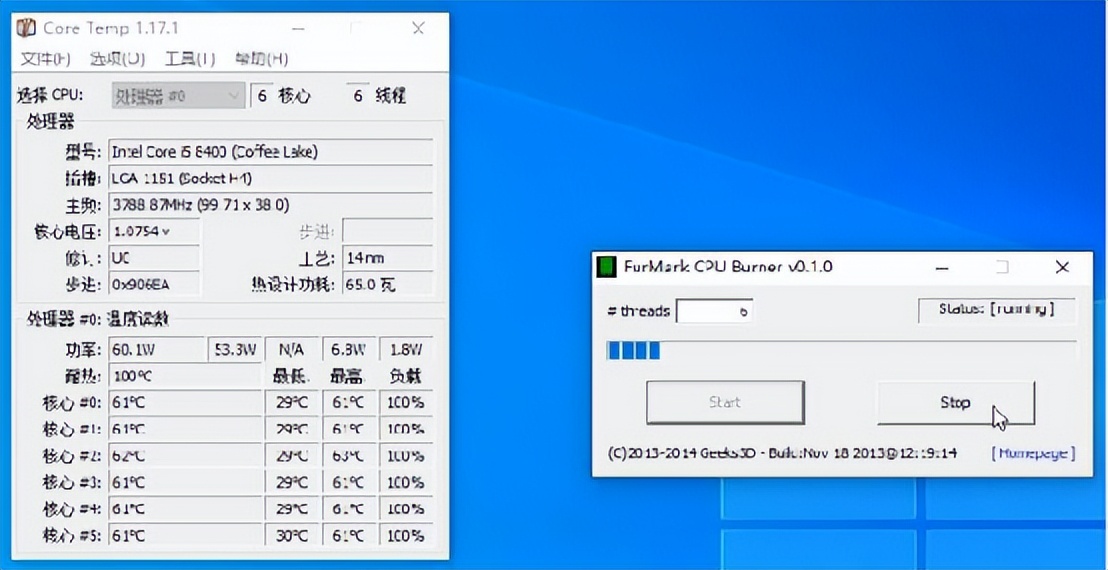Screen dimensions: 1108x570
Task: Select the LGA 1151 socket field
Action: (271, 178)
